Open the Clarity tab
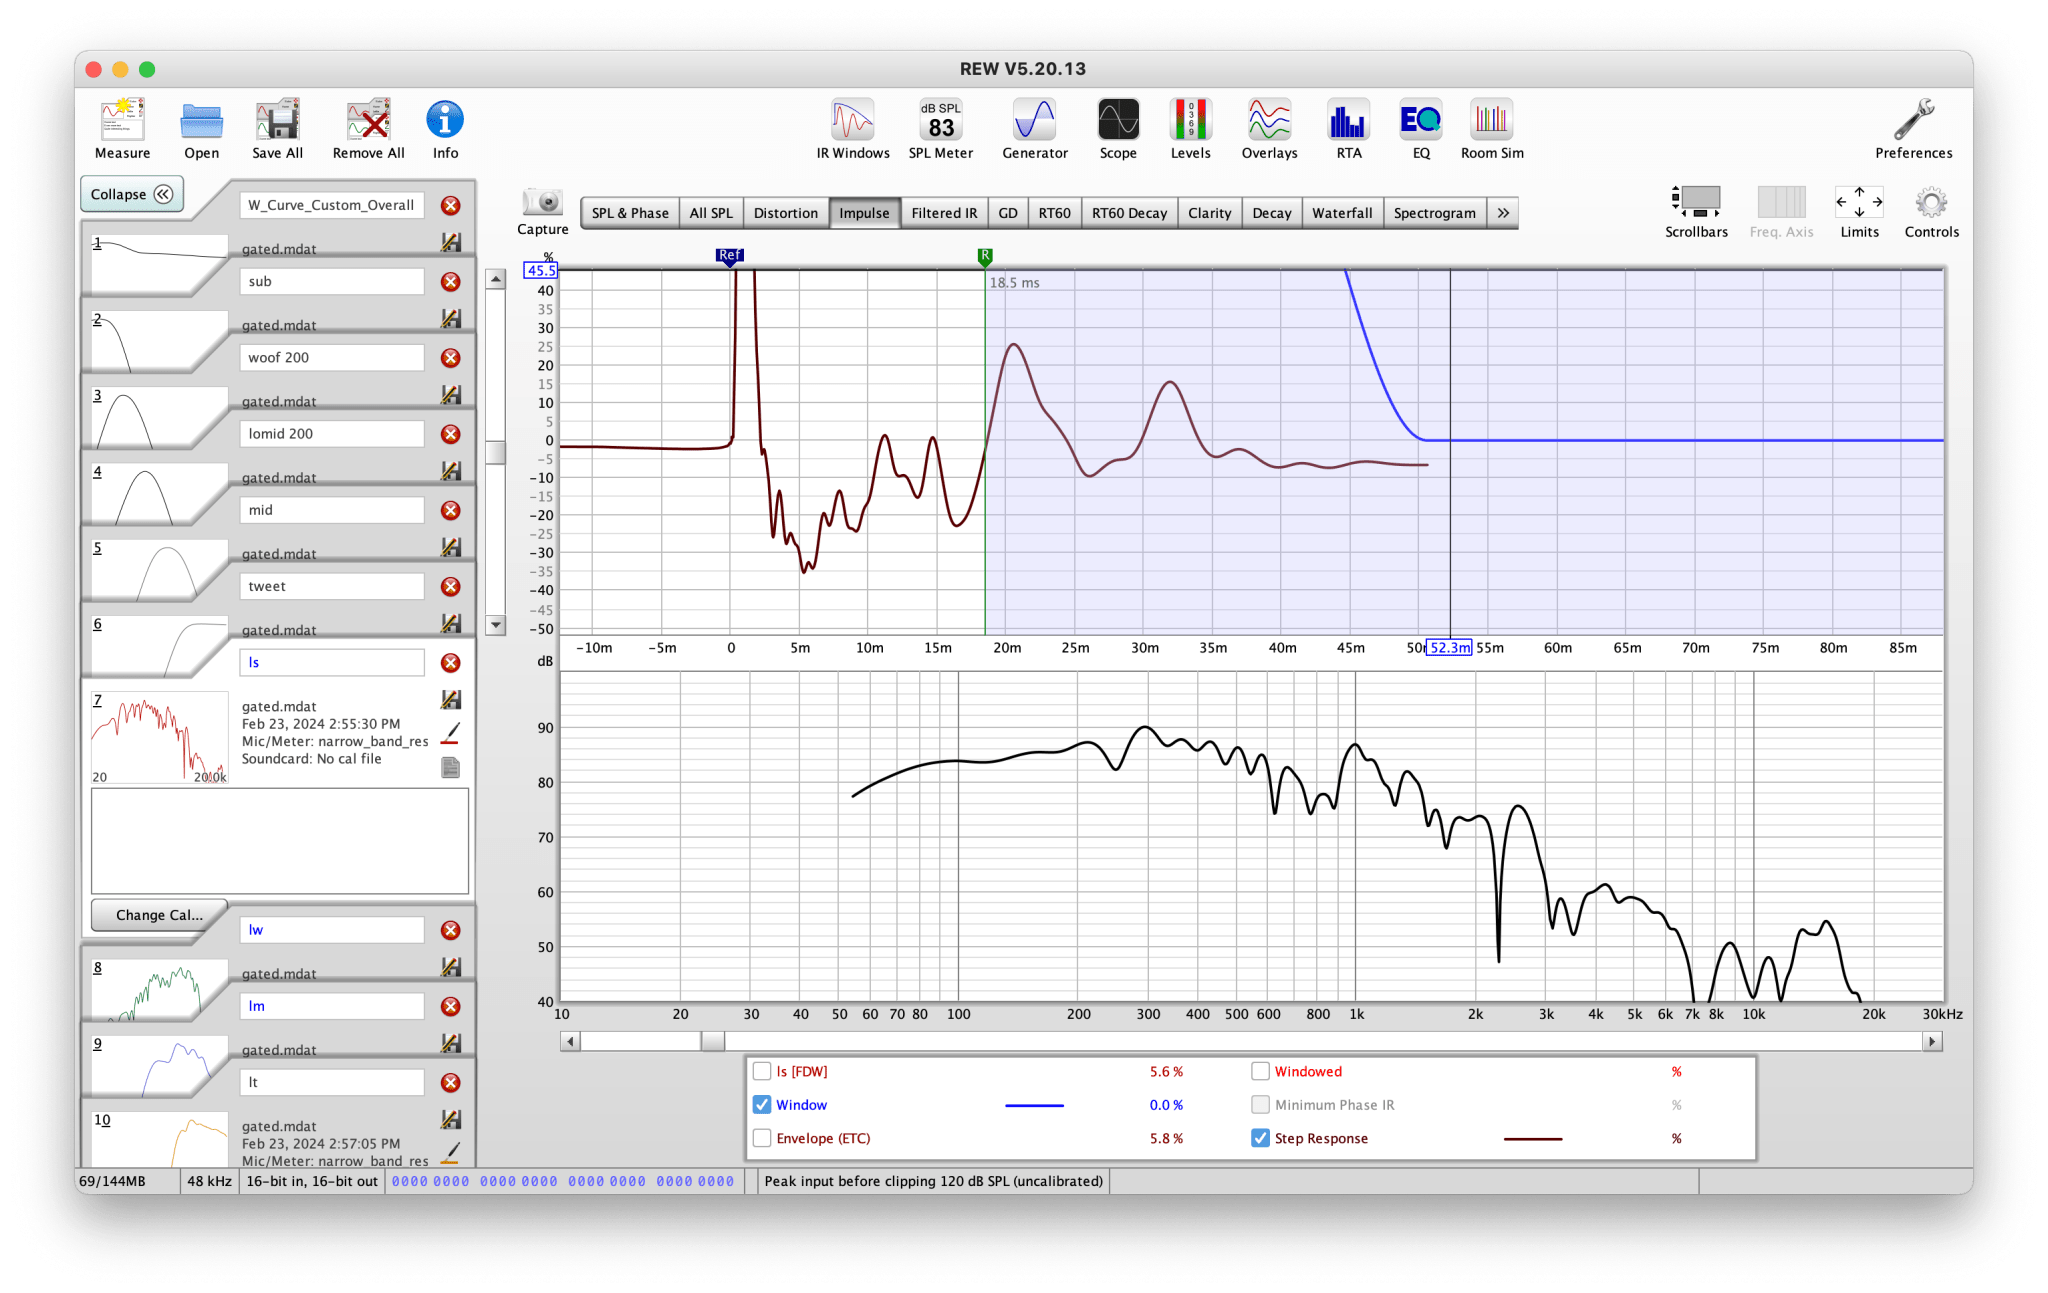Image resolution: width=2048 pixels, height=1293 pixels. pos(1209,213)
